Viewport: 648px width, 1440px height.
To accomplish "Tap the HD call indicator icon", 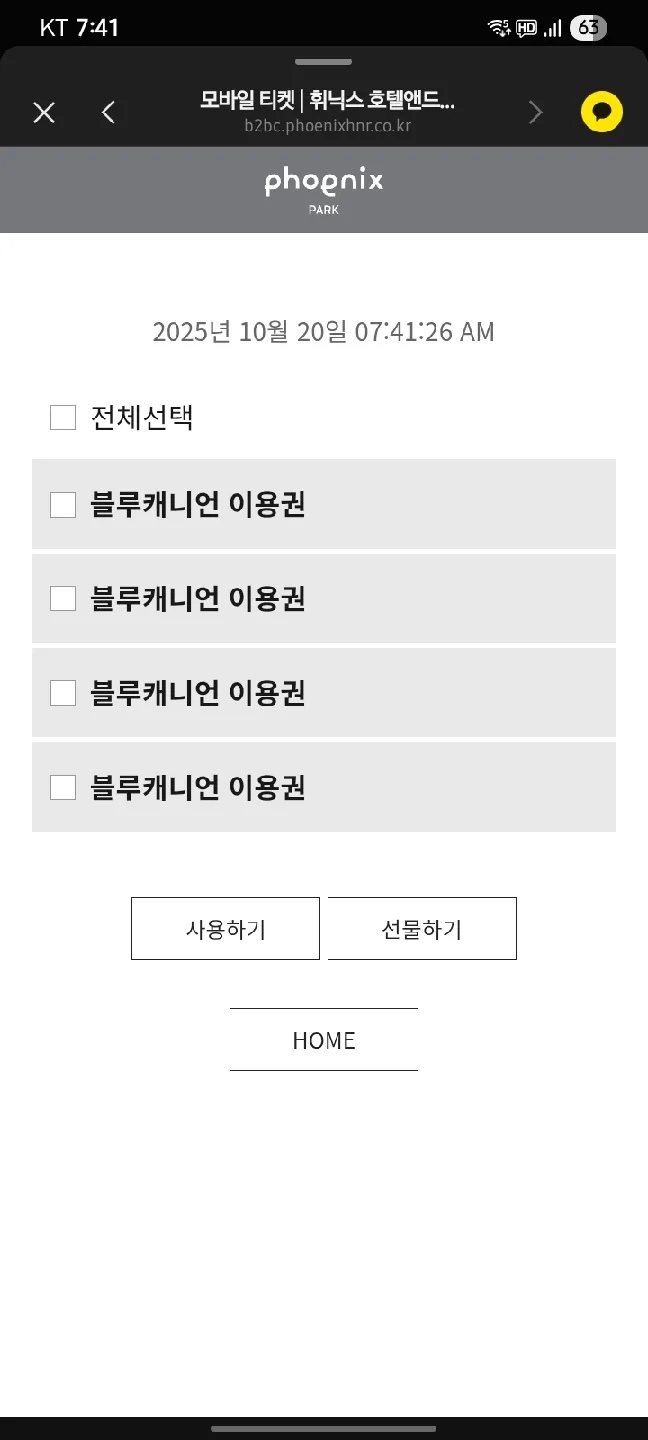I will 526,28.
